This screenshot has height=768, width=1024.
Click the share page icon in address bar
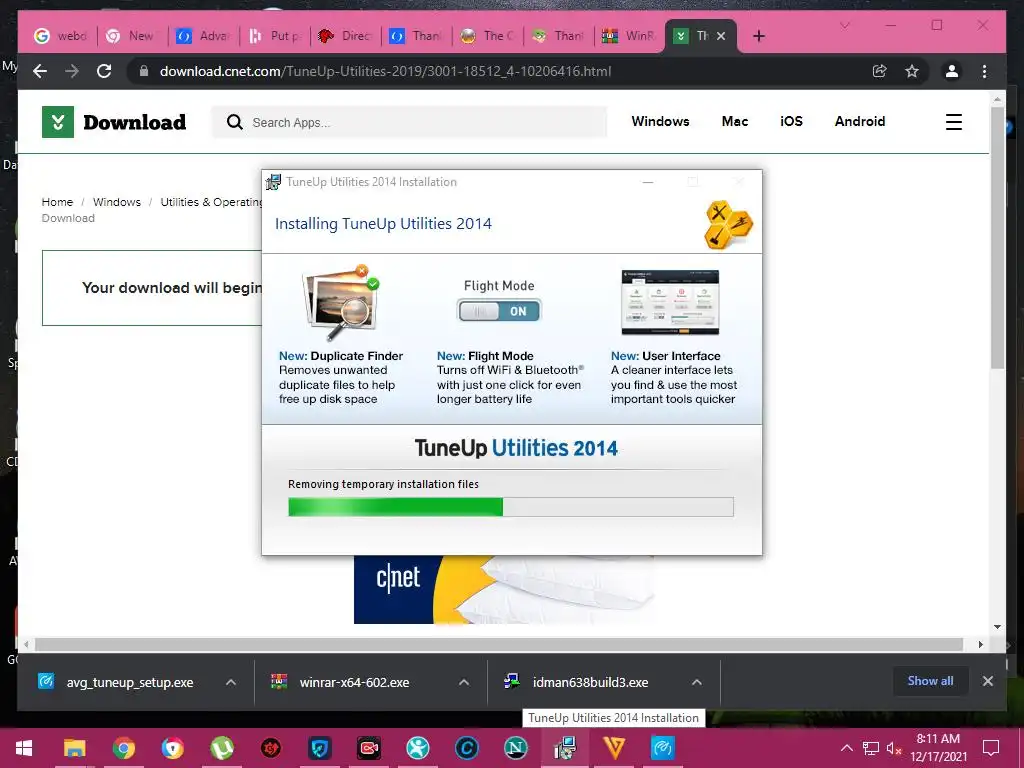pos(880,71)
